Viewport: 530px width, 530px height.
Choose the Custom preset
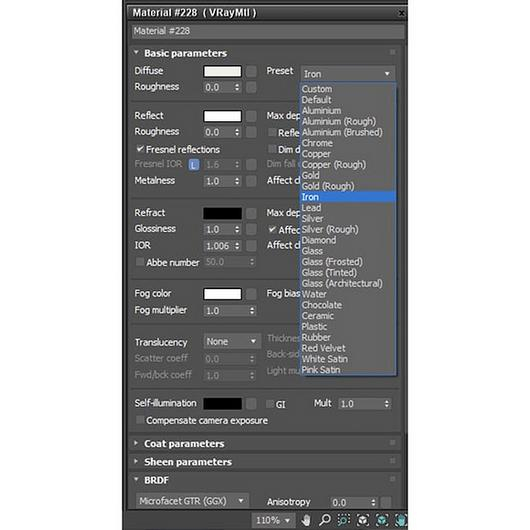coord(348,89)
